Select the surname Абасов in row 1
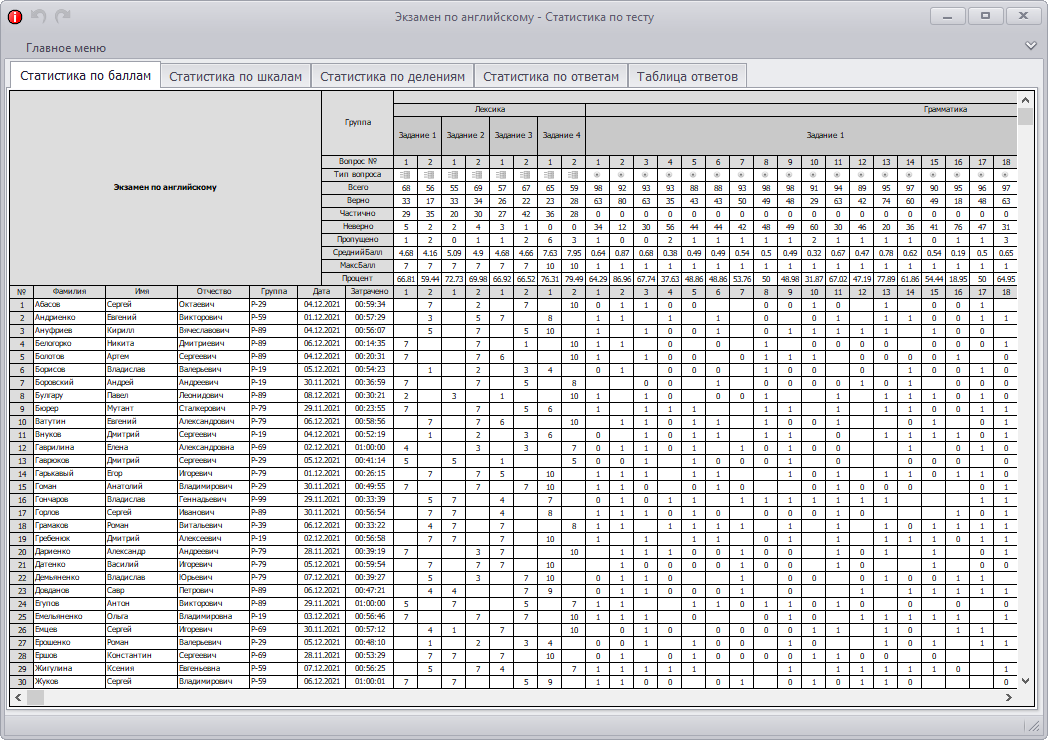This screenshot has height=740, width=1048. pyautogui.click(x=47, y=304)
